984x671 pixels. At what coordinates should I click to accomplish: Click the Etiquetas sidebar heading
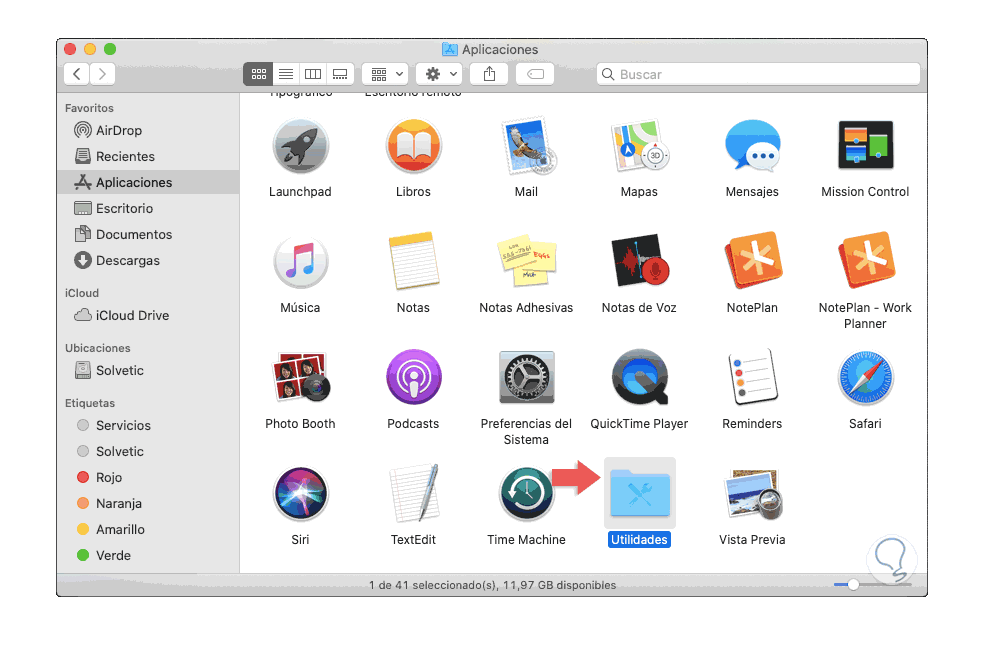pos(90,403)
